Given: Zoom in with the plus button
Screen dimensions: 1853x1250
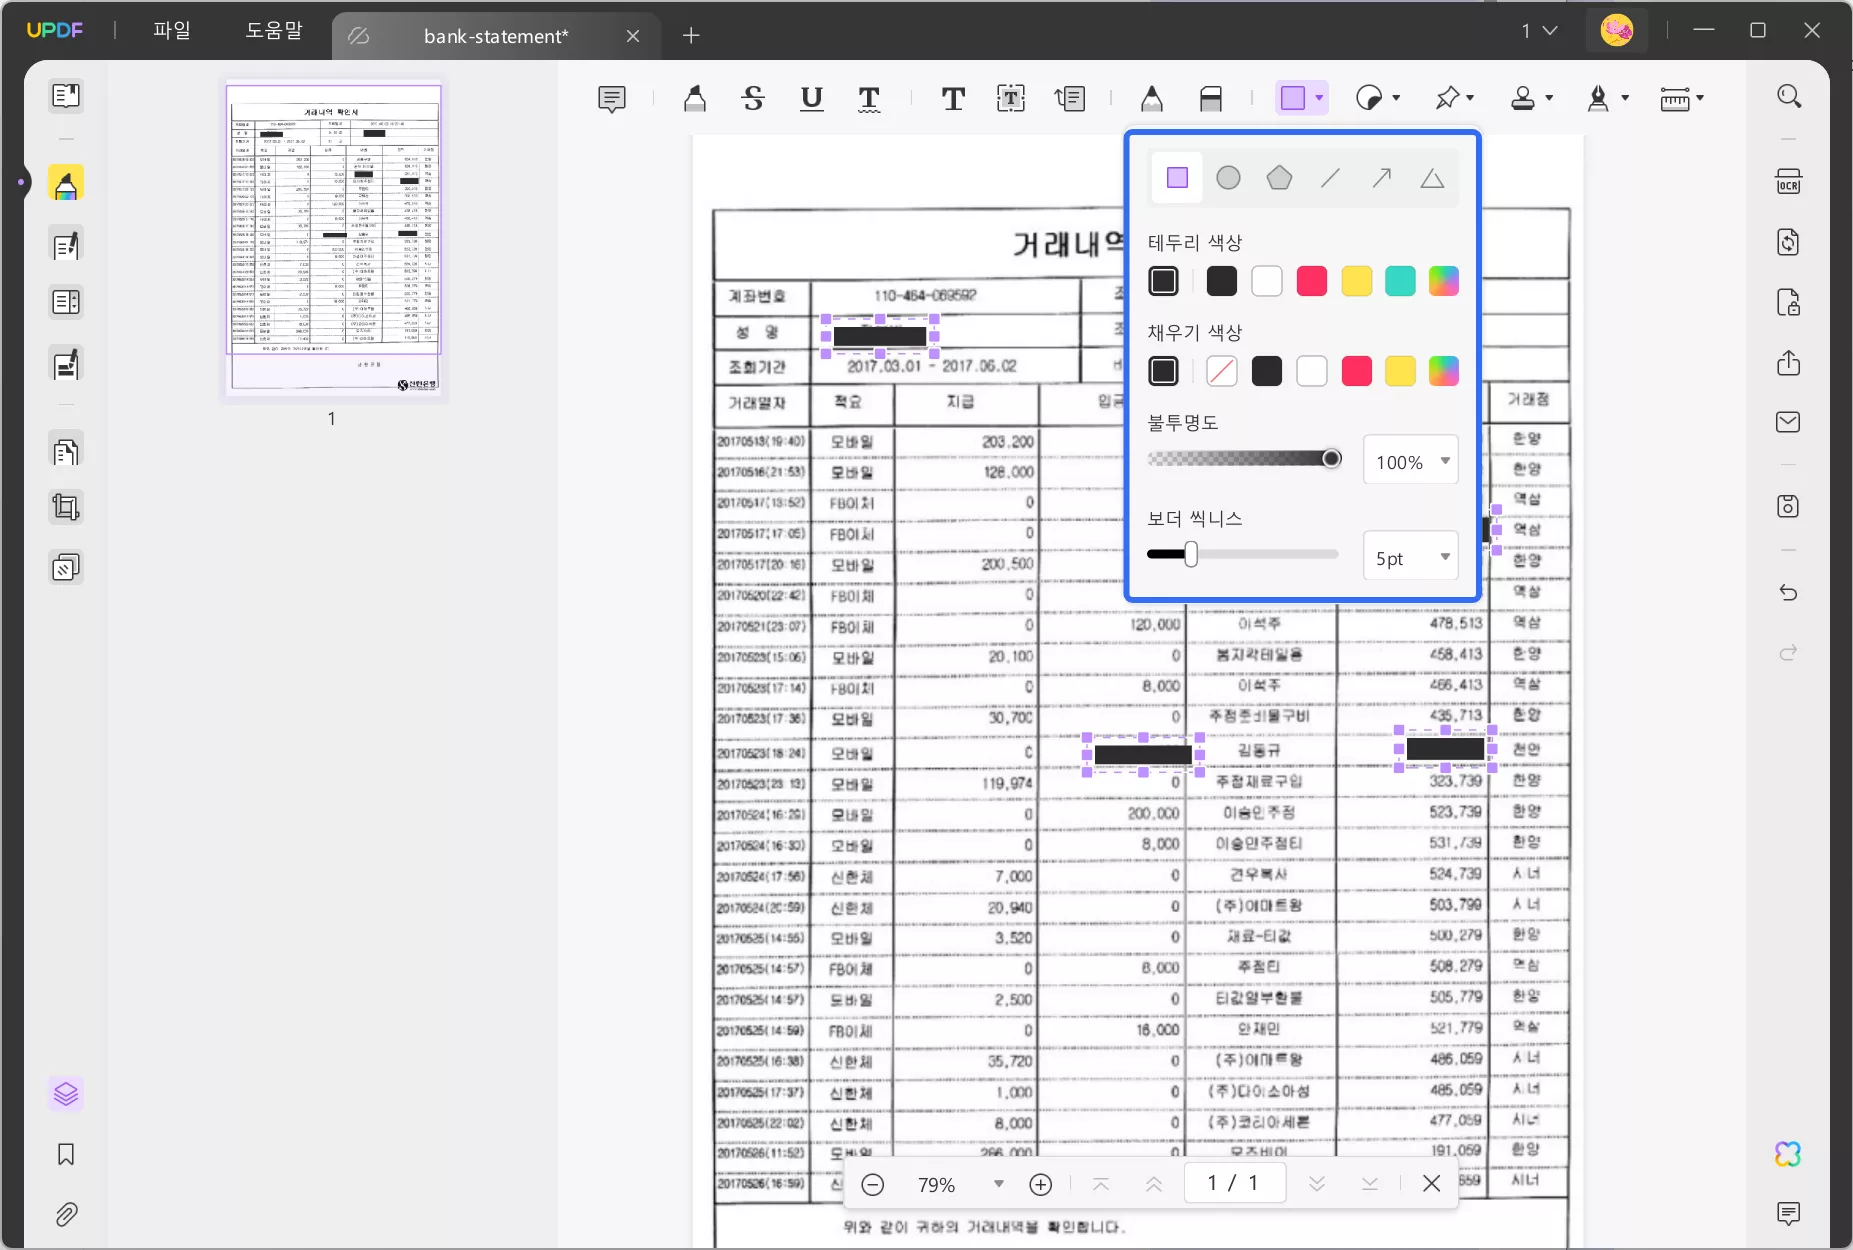Looking at the screenshot, I should 1041,1184.
